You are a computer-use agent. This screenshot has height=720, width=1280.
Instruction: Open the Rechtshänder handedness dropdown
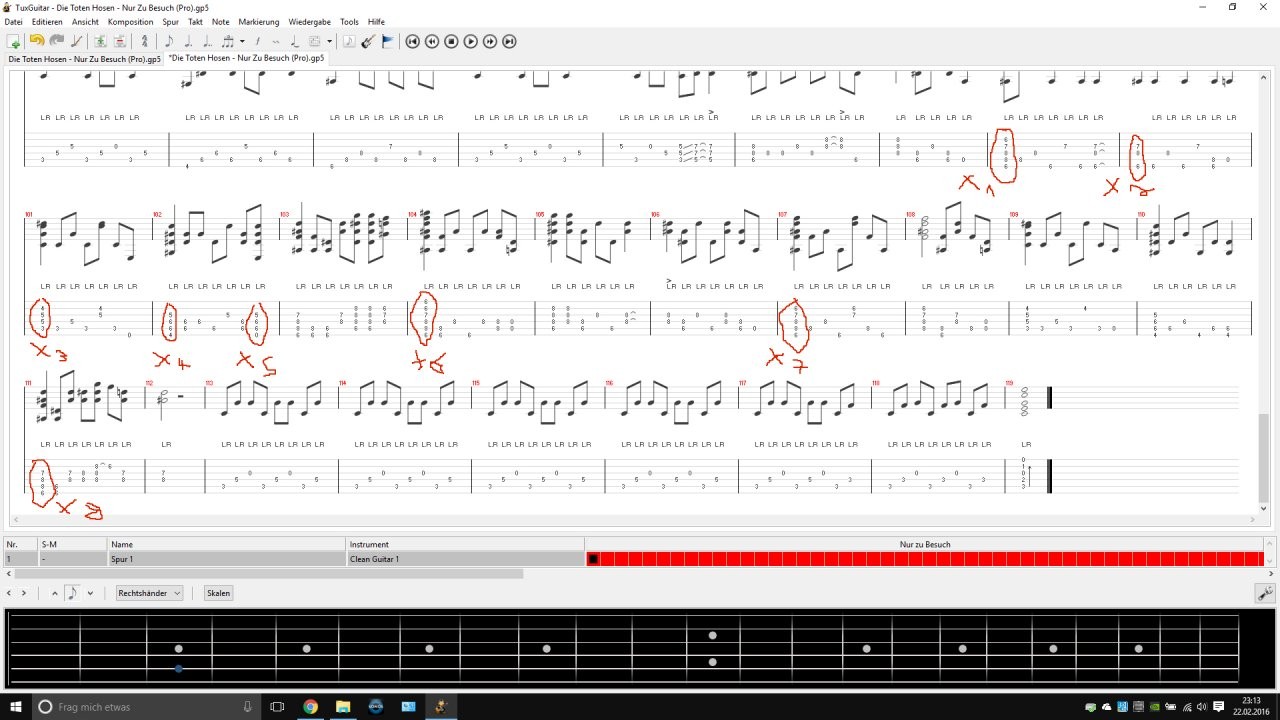[x=150, y=593]
